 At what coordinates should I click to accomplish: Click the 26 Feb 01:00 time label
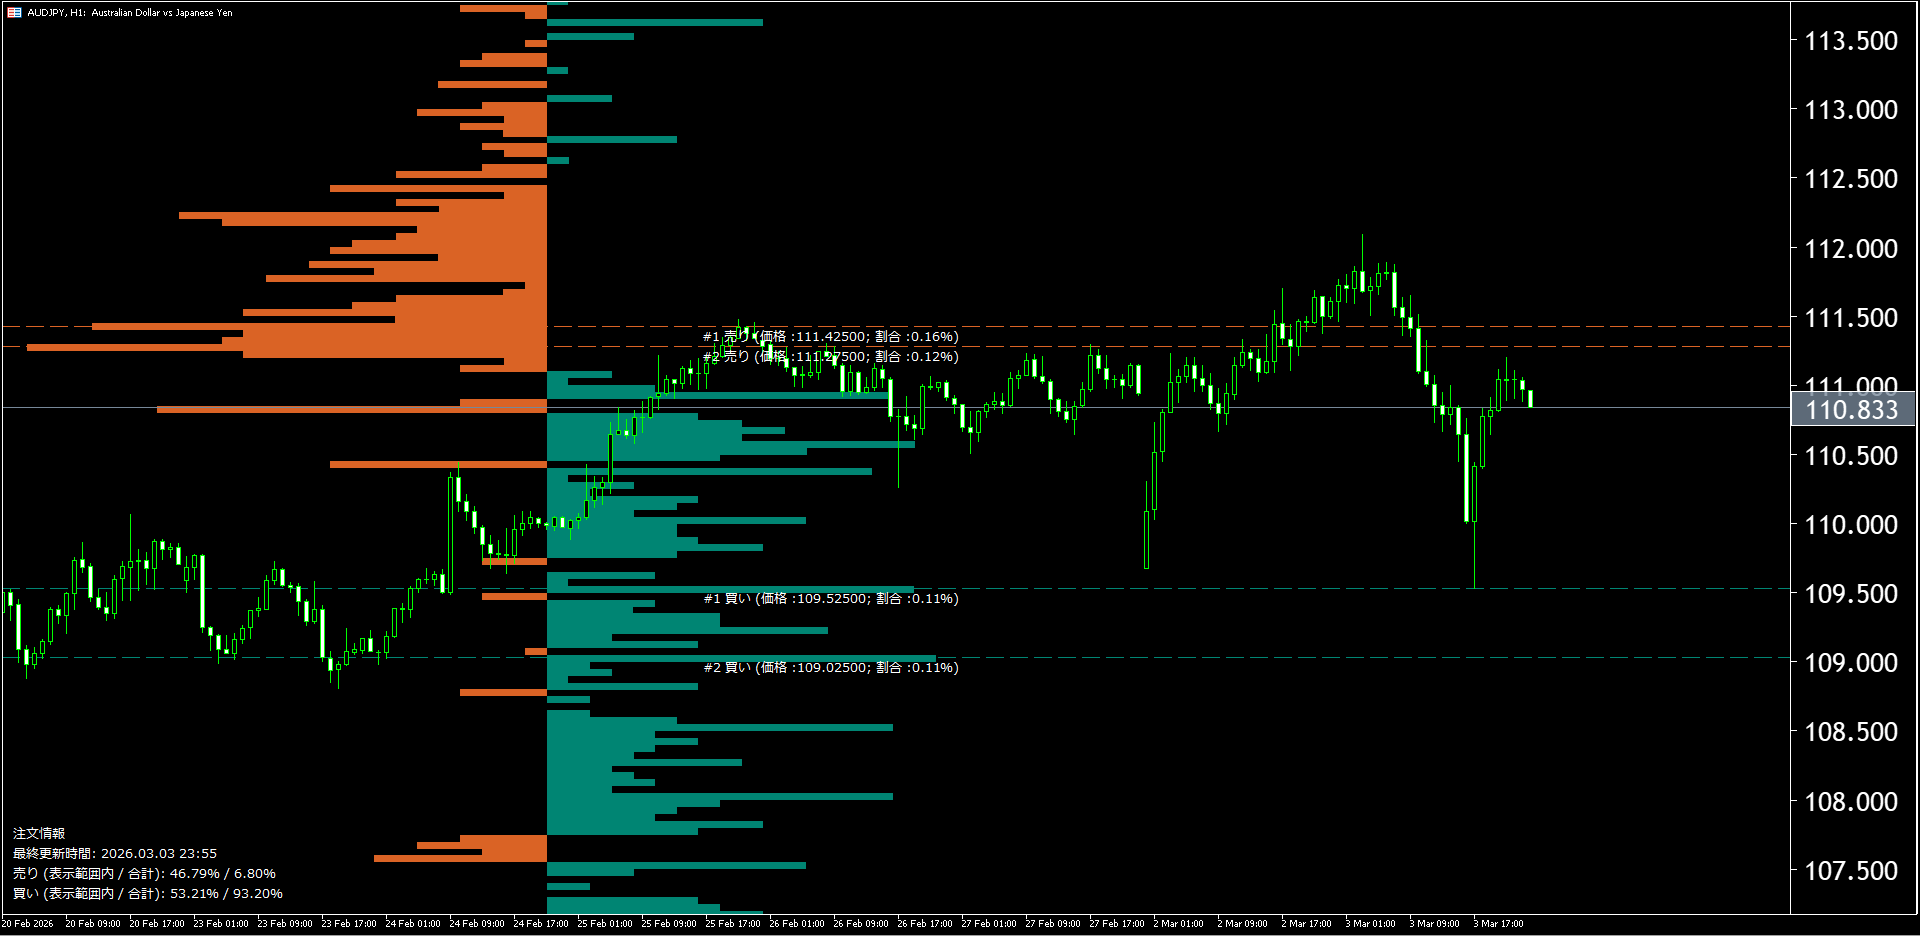tap(797, 924)
